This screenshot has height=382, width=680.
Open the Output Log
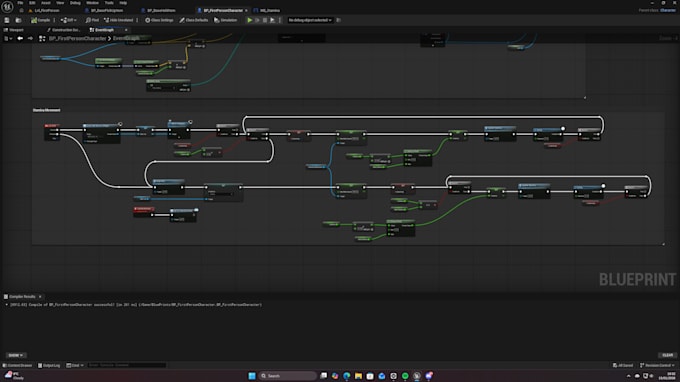tap(49, 366)
